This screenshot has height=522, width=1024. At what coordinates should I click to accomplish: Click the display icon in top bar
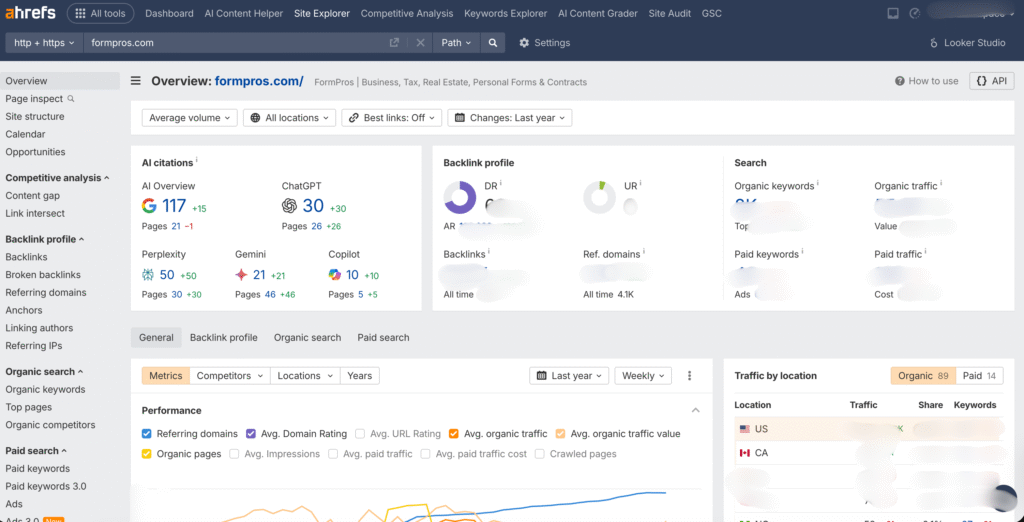click(x=893, y=13)
